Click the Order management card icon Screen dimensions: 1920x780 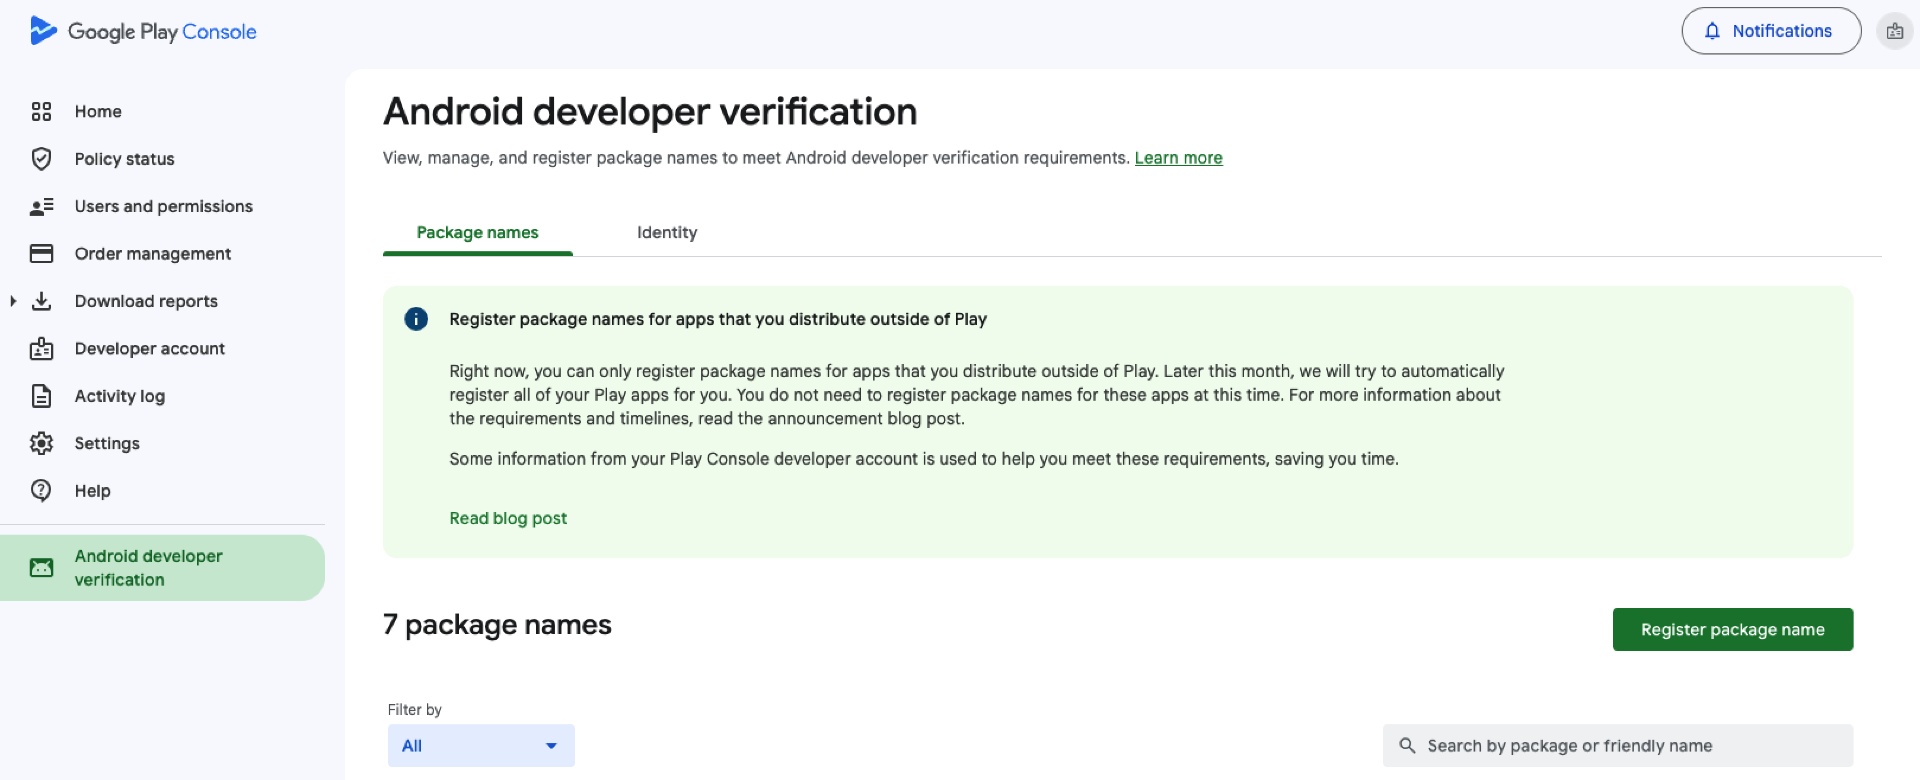tap(41, 254)
